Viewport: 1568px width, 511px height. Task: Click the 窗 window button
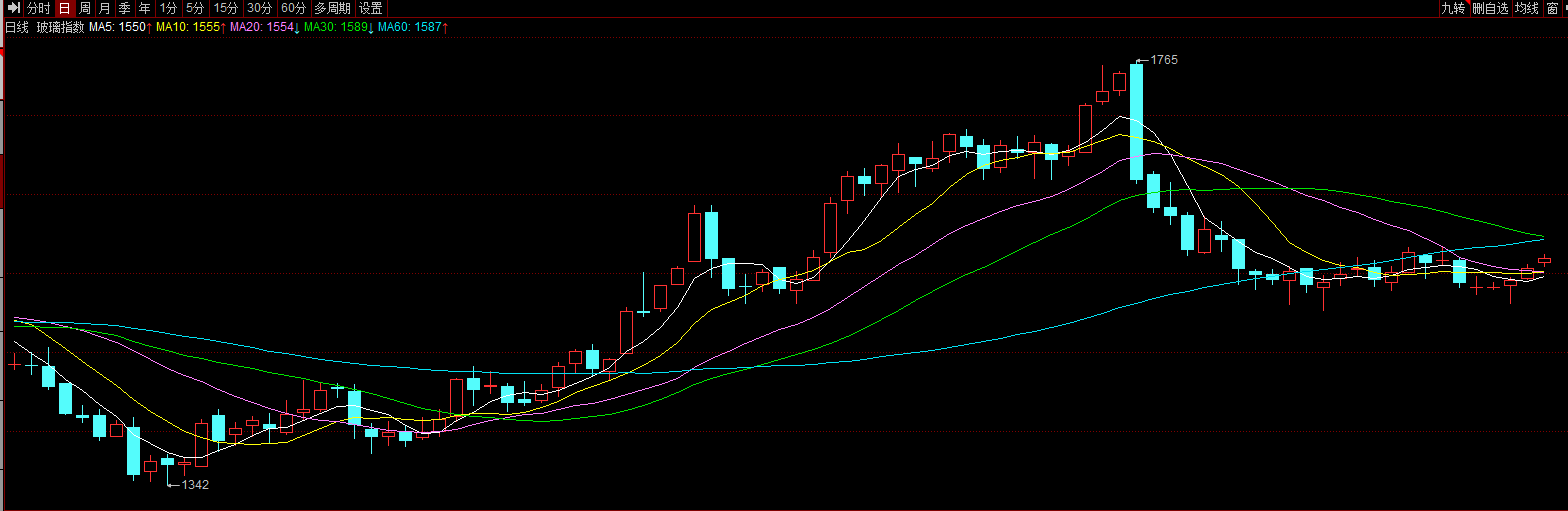pos(1552,8)
